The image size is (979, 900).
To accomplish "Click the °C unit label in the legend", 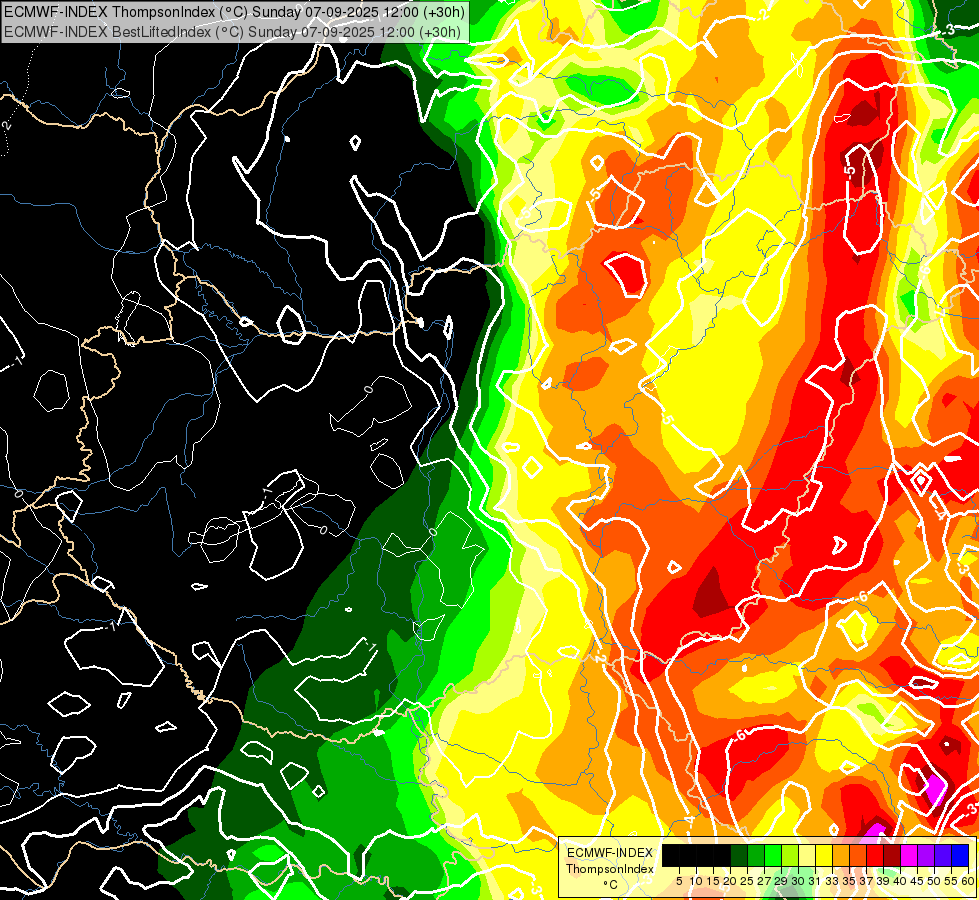I will pos(611,884).
